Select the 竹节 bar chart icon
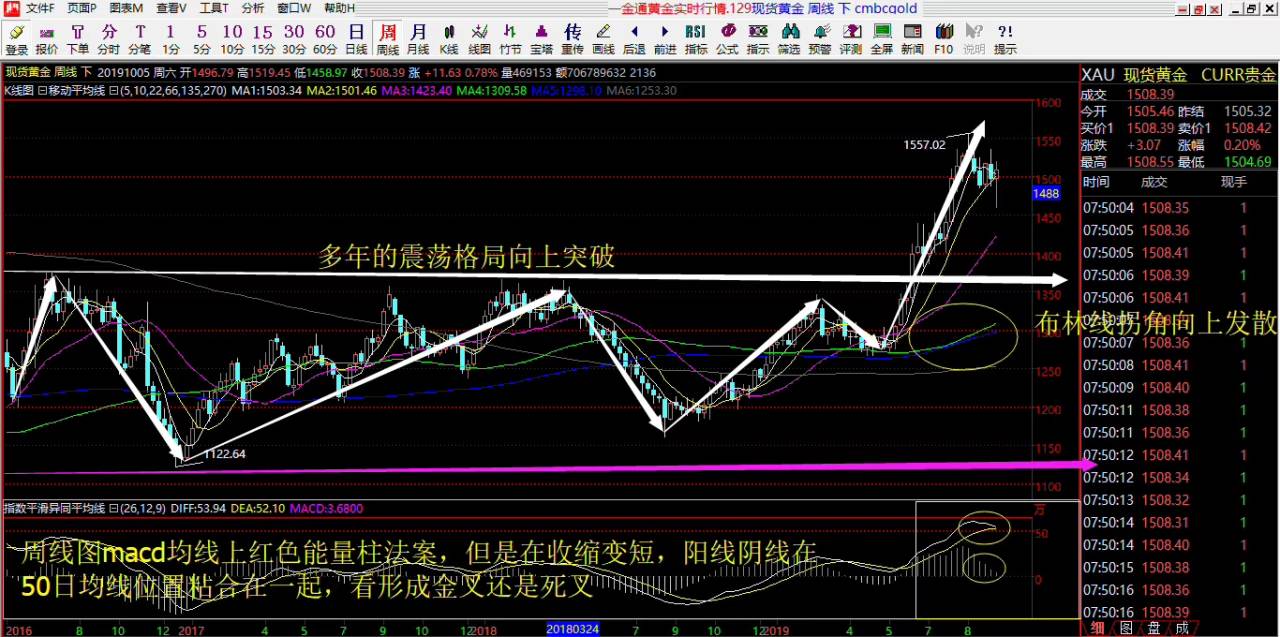This screenshot has width=1280, height=637. [x=511, y=39]
